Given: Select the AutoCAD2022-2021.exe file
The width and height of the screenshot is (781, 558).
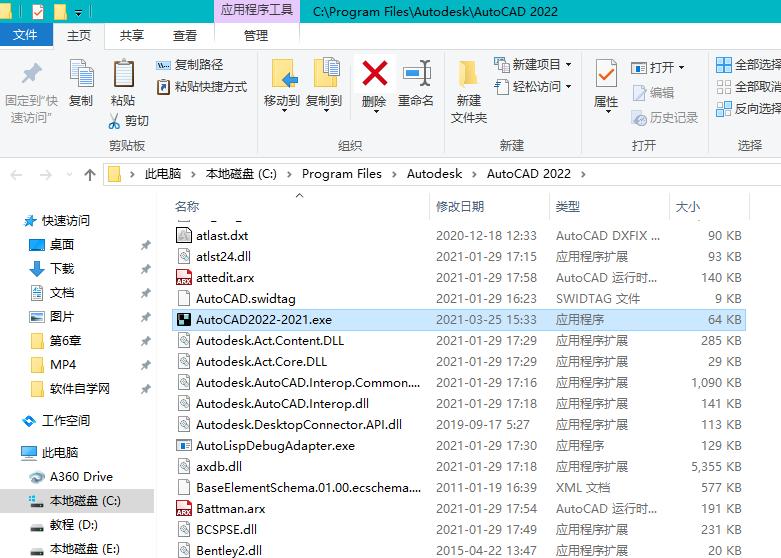Looking at the screenshot, I should coord(458,320).
